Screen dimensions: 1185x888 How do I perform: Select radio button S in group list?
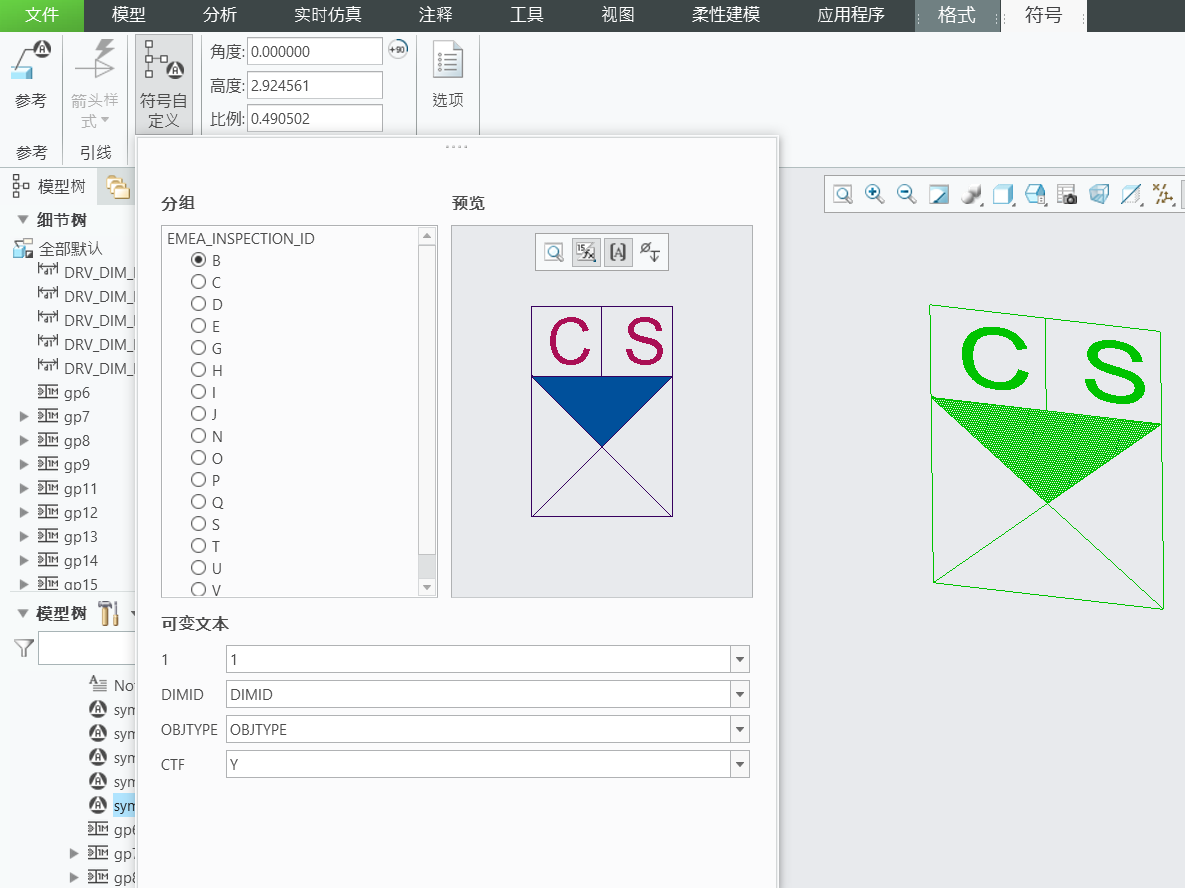[x=199, y=524]
